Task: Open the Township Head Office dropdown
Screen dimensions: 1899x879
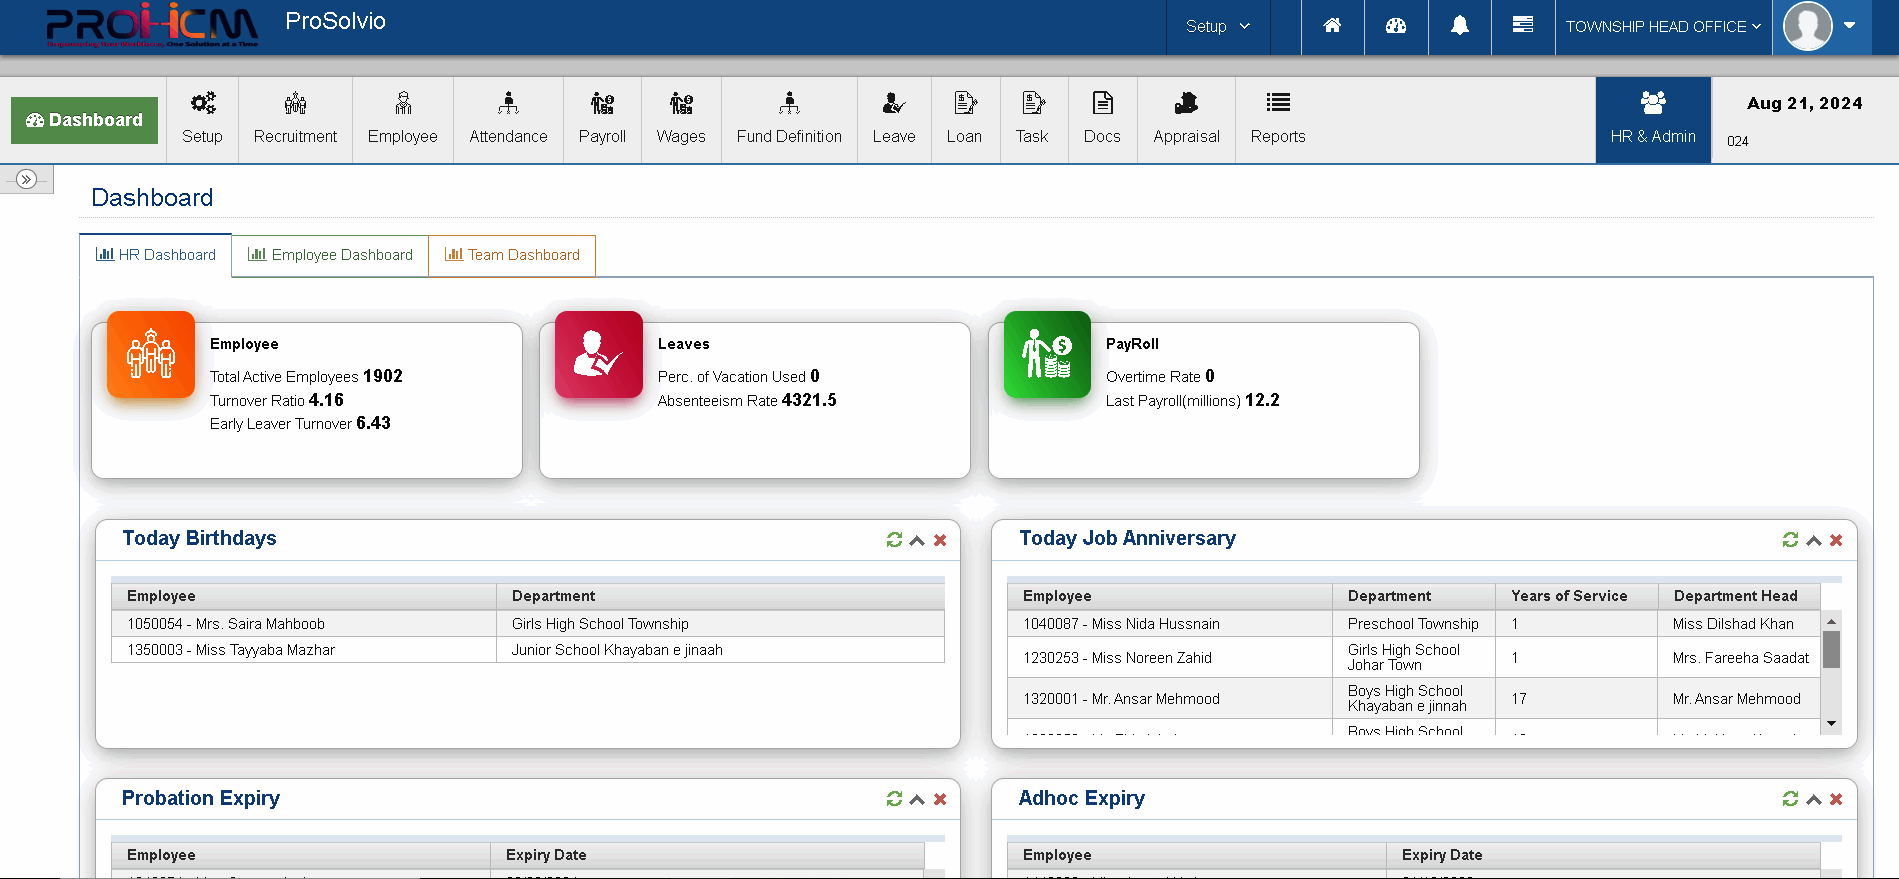Action: (1662, 27)
